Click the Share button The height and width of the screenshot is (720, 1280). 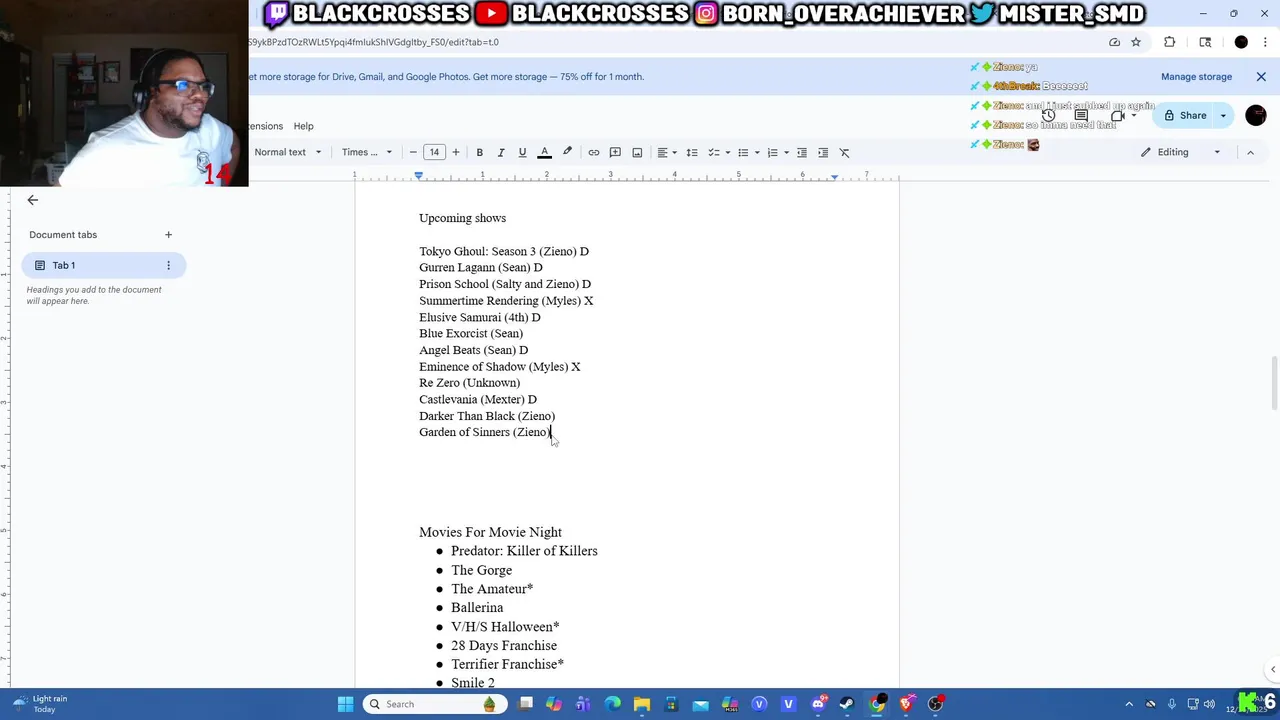pyautogui.click(x=1185, y=115)
